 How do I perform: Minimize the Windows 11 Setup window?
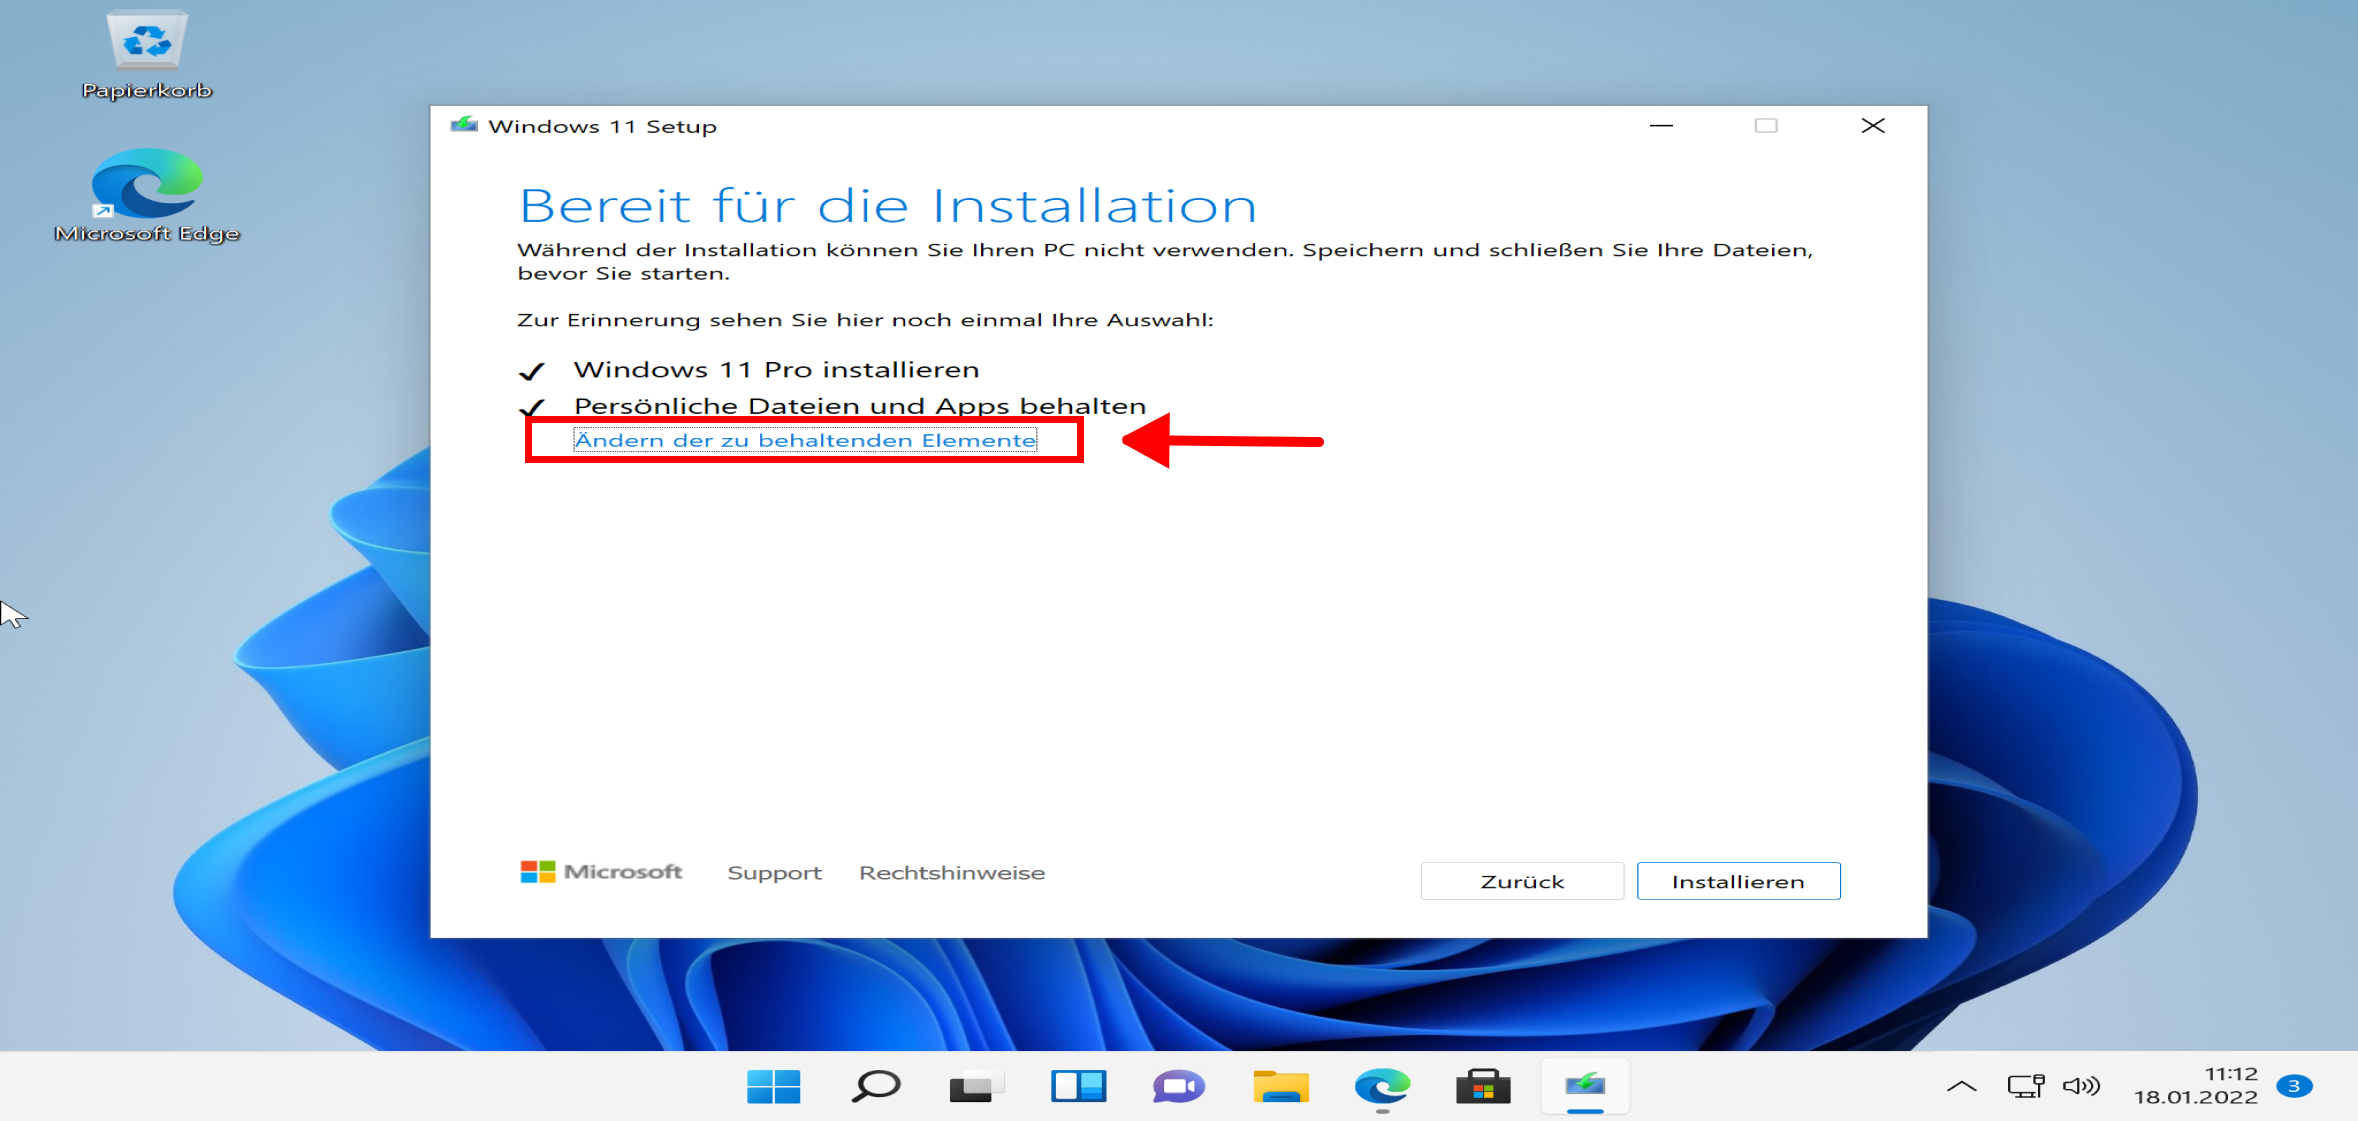click(x=1661, y=126)
